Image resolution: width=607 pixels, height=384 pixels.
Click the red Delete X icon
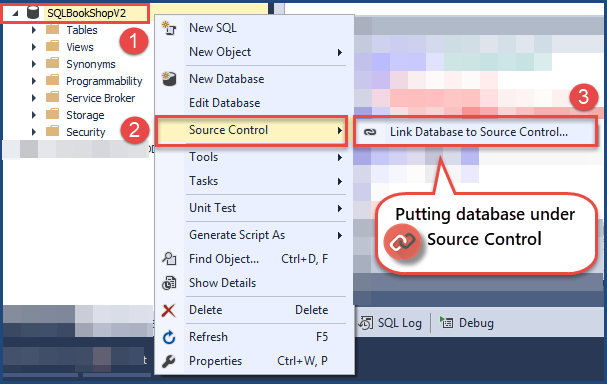[169, 310]
